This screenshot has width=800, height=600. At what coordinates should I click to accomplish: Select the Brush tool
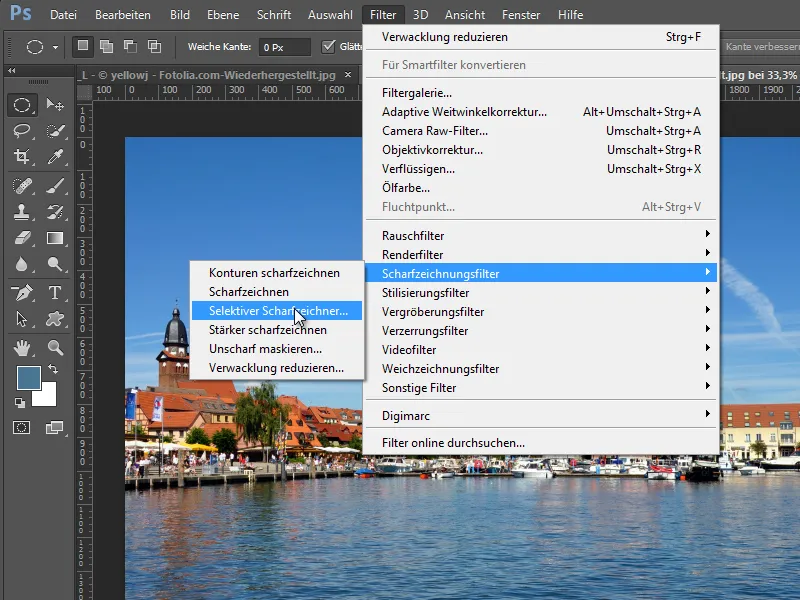[55, 186]
